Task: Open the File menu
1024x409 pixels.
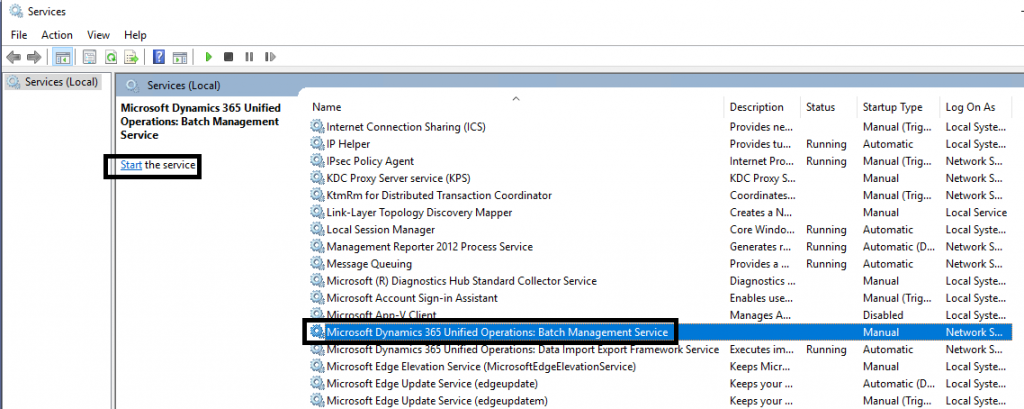Action: coord(18,35)
